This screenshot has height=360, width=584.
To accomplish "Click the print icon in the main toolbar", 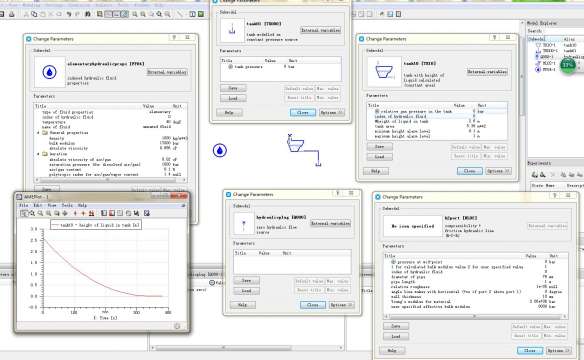I will coord(12,14).
